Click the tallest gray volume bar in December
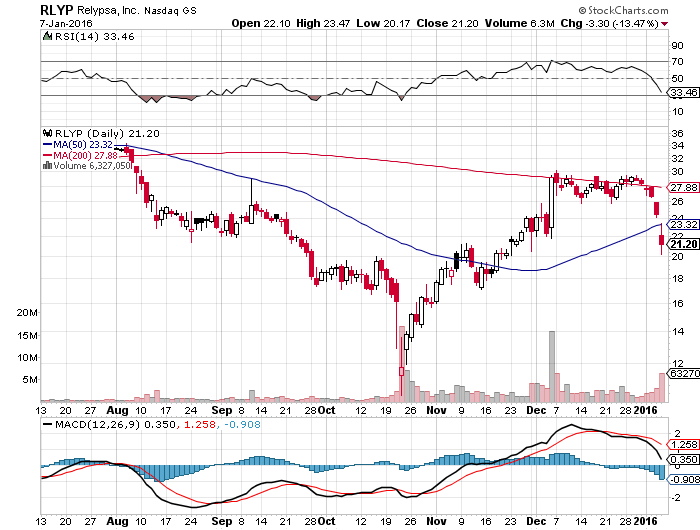This screenshot has width=700, height=530. pos(552,366)
